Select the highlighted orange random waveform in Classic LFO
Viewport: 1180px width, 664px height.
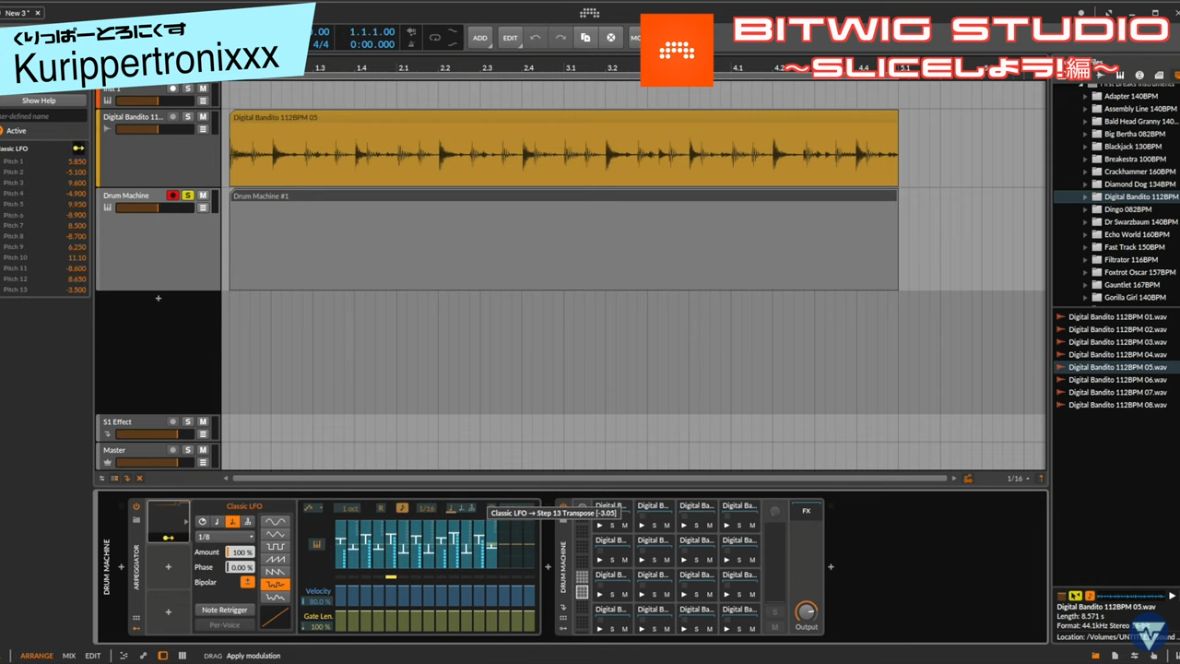point(275,585)
